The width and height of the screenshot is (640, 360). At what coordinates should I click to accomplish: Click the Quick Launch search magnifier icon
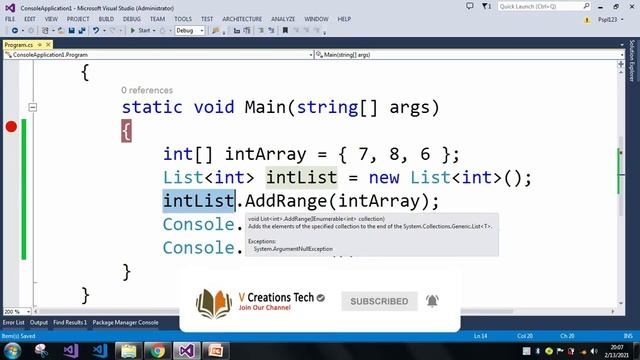[x=586, y=6]
